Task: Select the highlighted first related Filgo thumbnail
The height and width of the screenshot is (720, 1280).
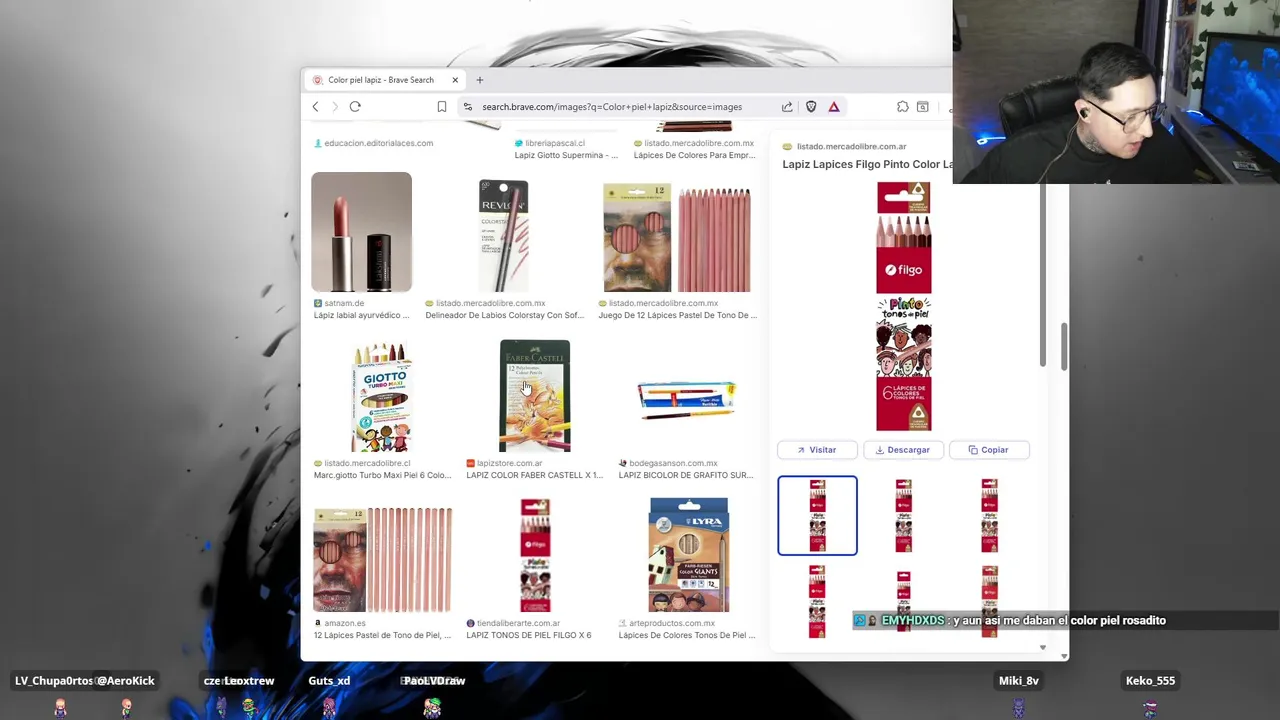Action: click(x=817, y=515)
